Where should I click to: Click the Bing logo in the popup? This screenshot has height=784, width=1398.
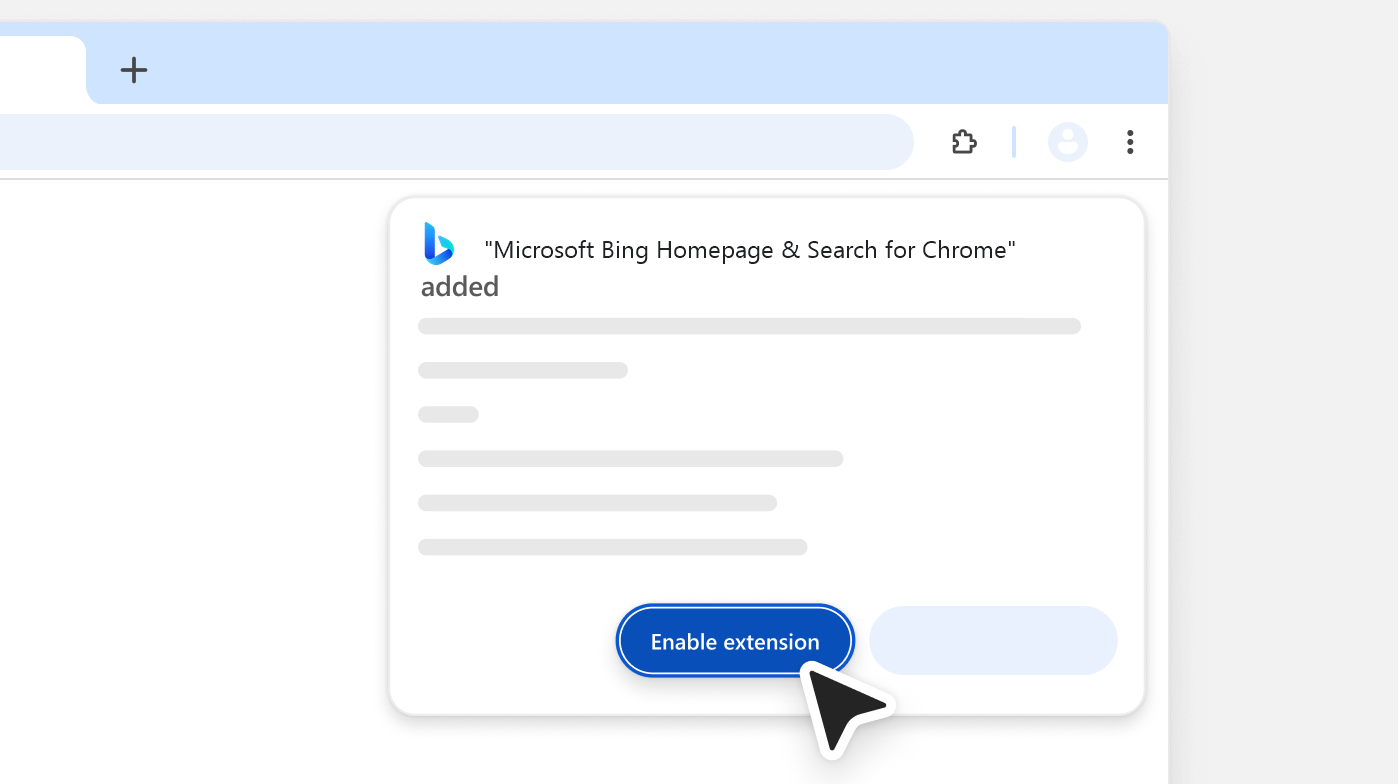(x=439, y=244)
